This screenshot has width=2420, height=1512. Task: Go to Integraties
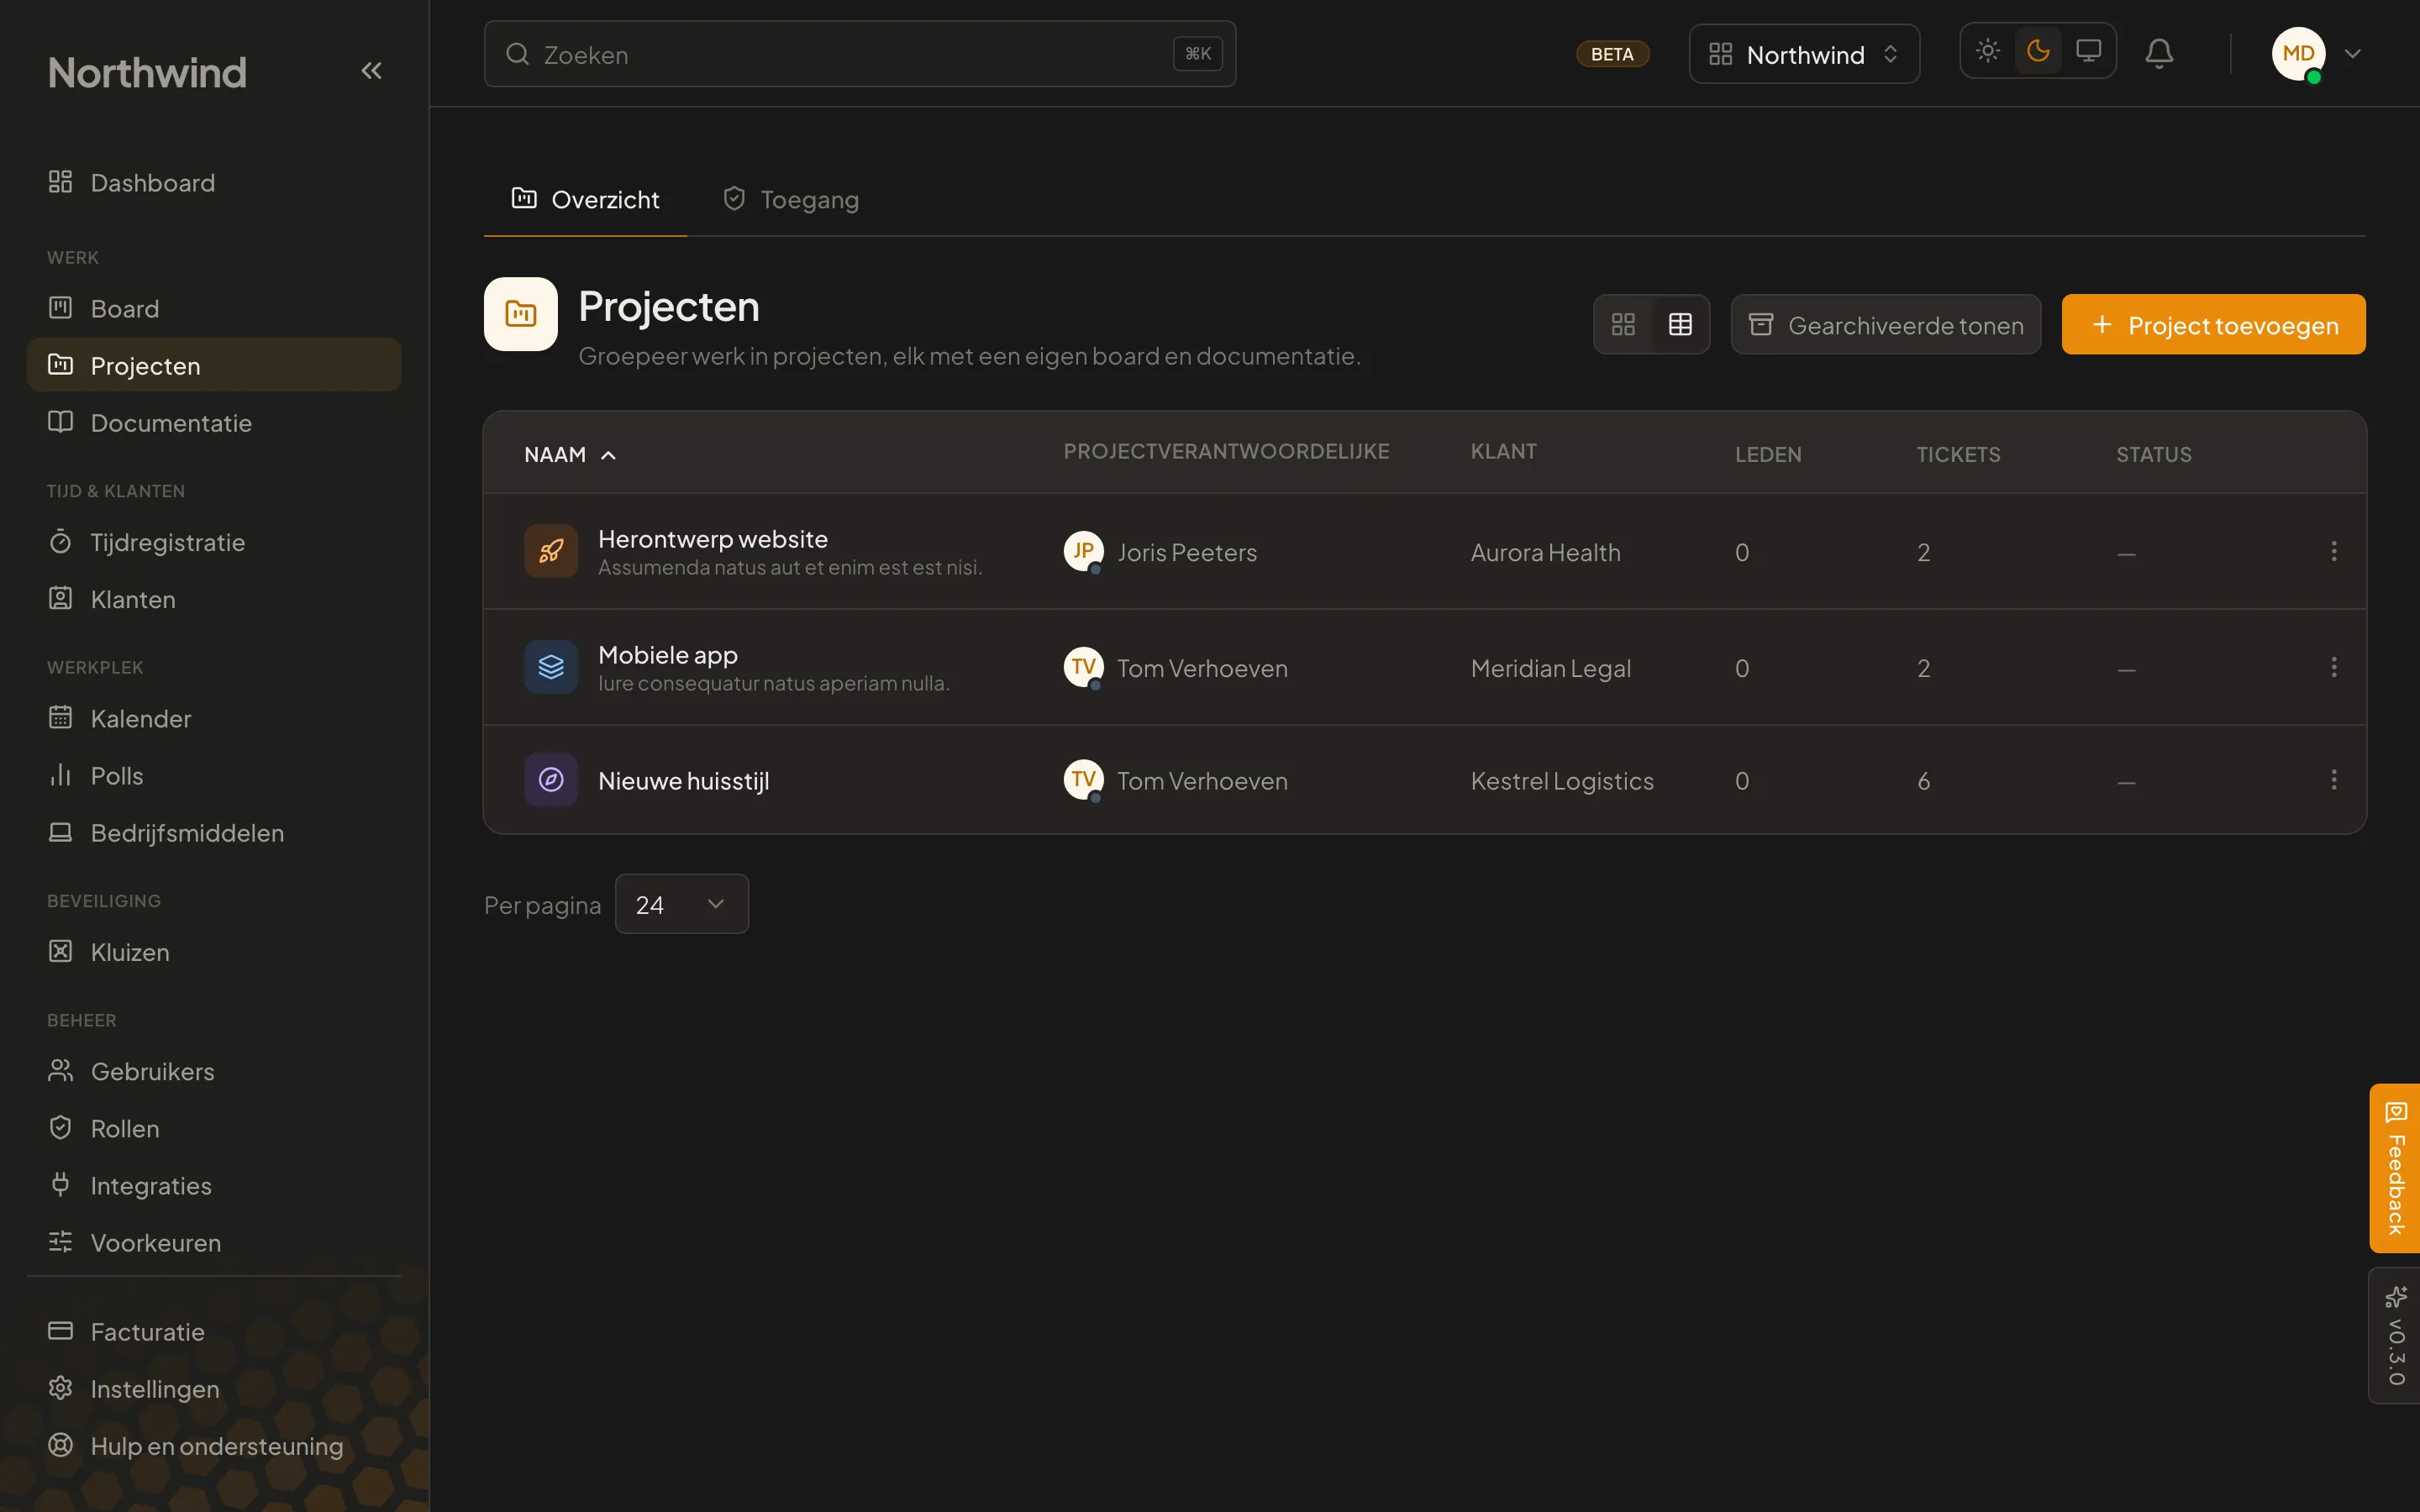[214, 1186]
